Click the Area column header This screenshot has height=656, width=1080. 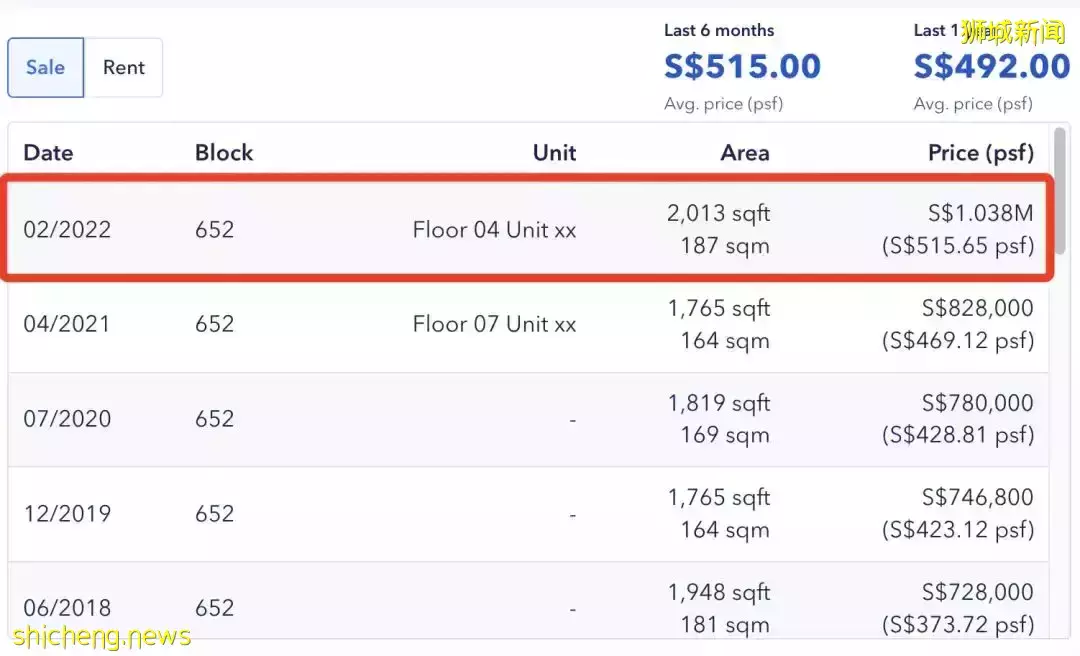click(744, 153)
